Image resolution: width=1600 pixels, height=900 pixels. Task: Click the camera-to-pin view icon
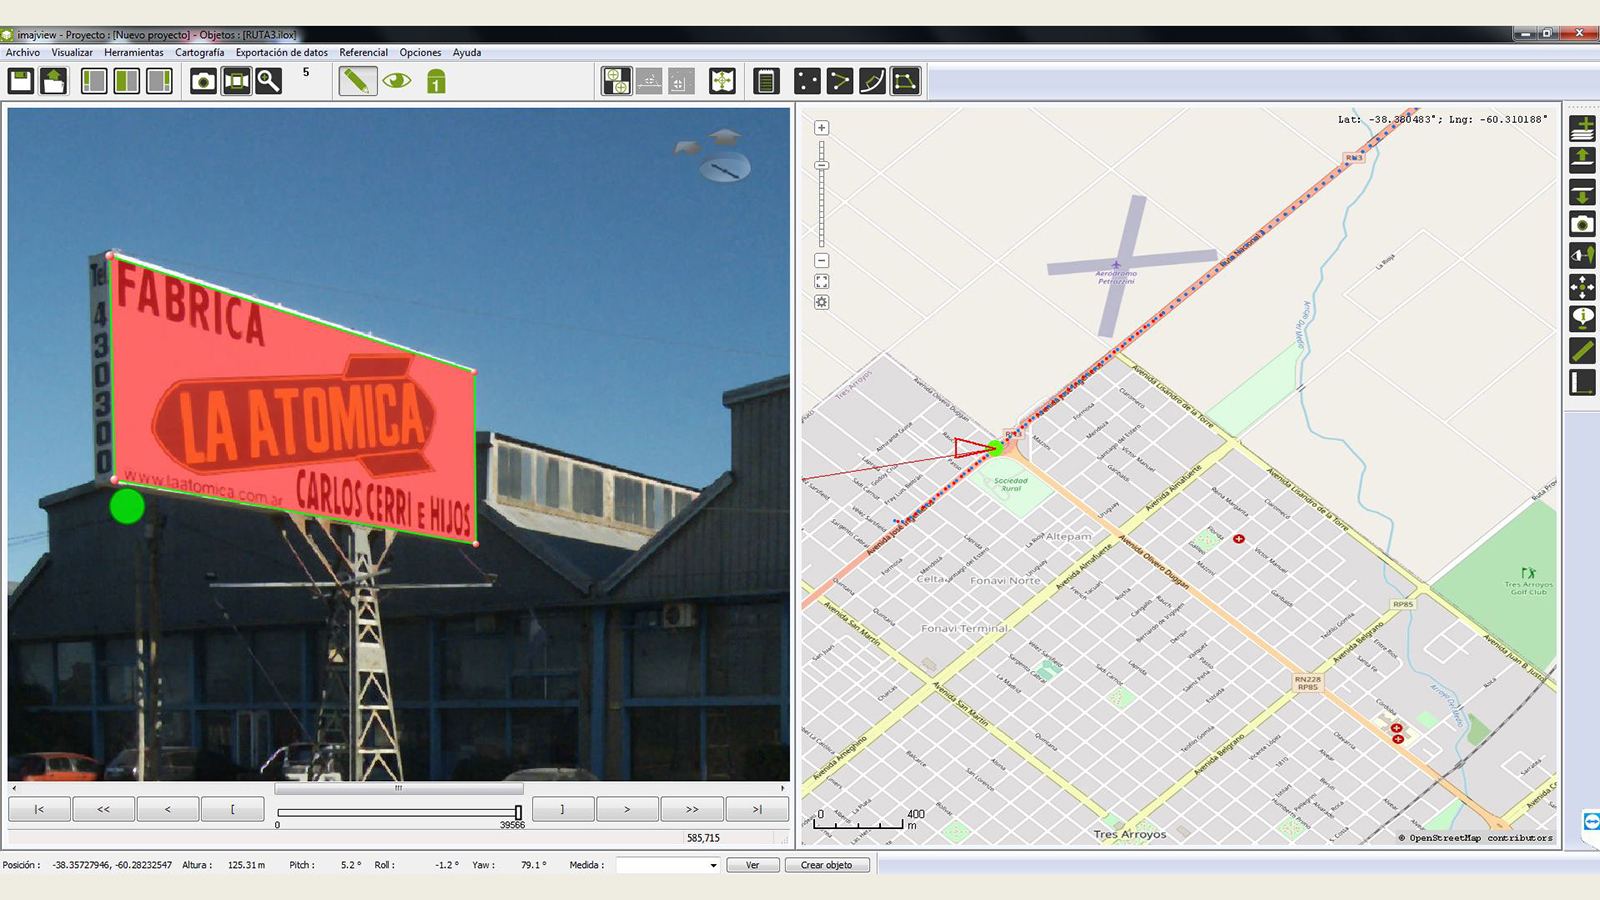[1583, 256]
